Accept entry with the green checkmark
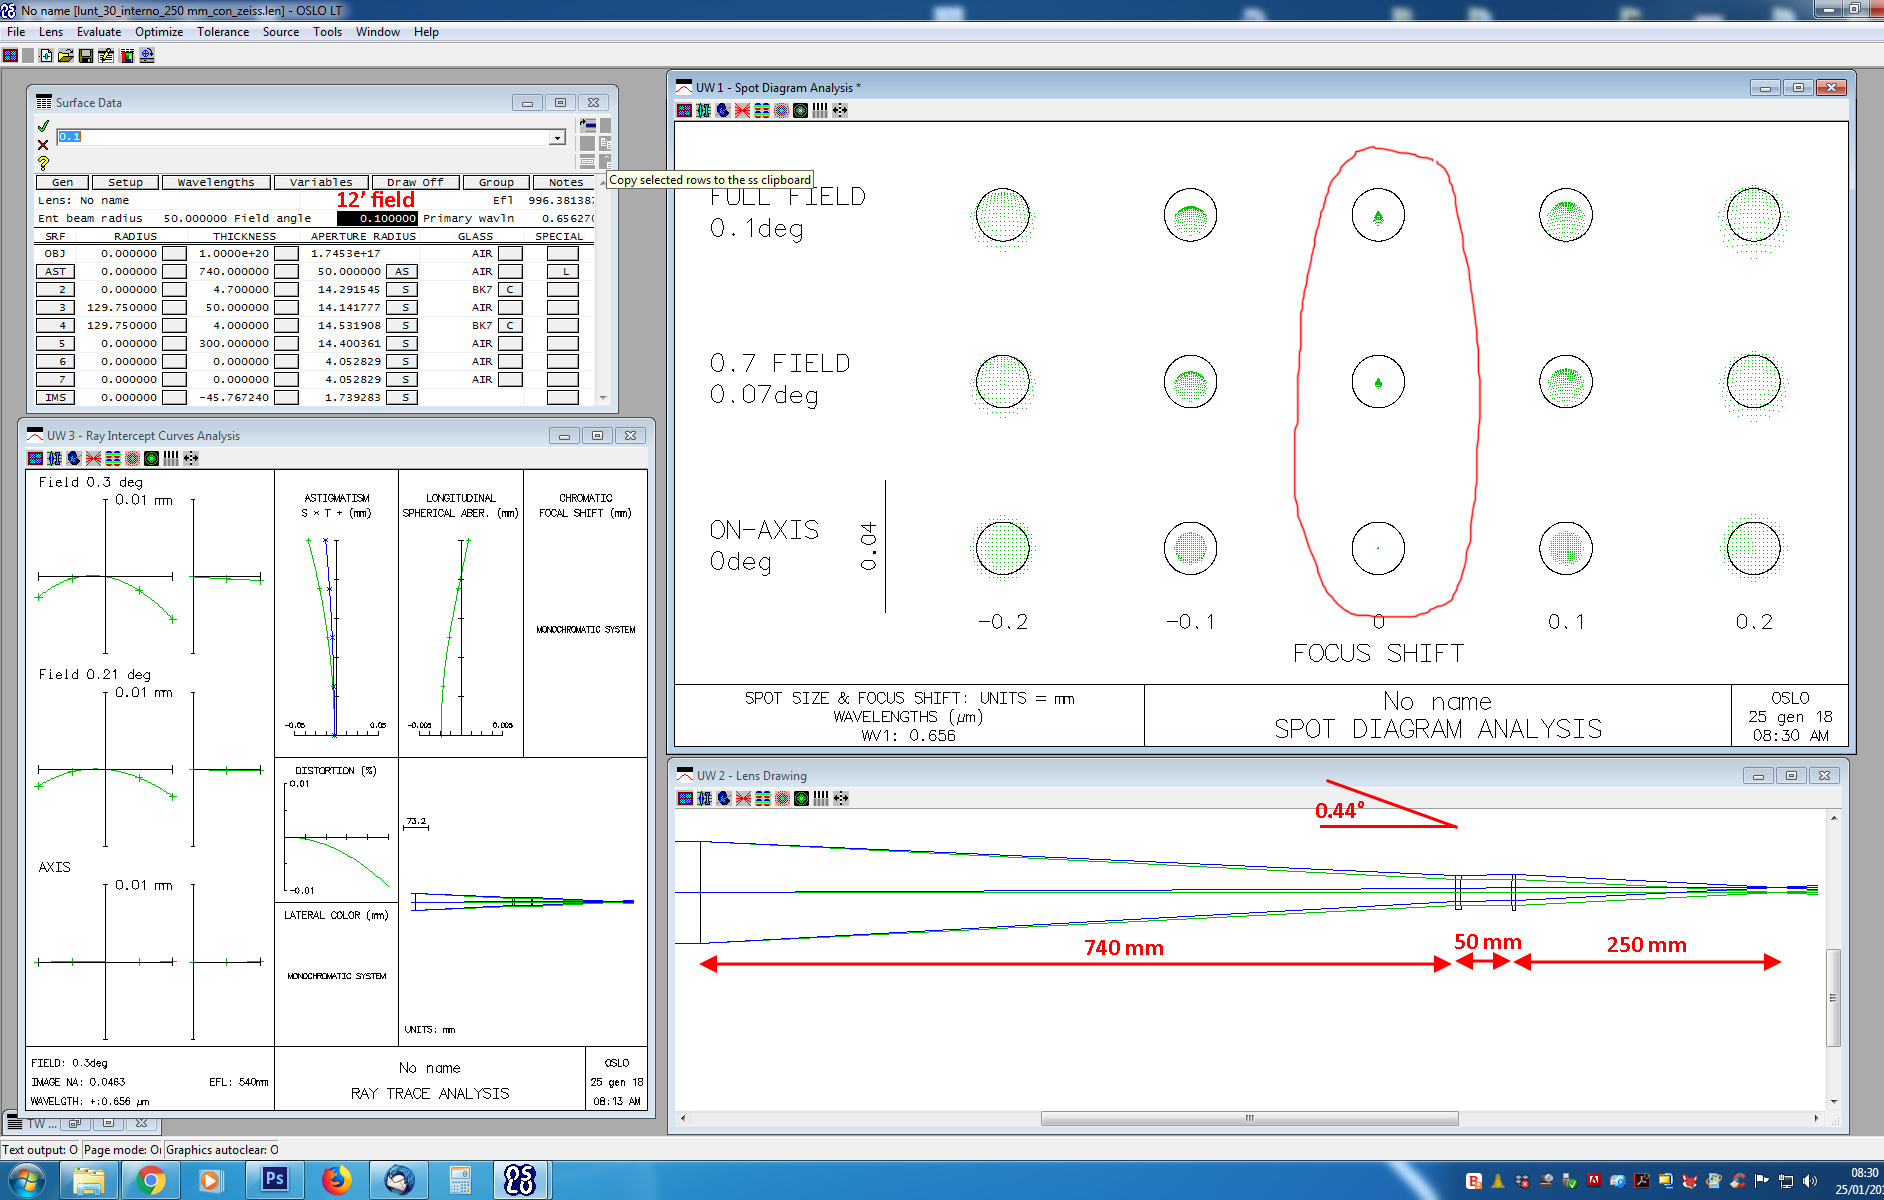The width and height of the screenshot is (1884, 1200). tap(43, 126)
